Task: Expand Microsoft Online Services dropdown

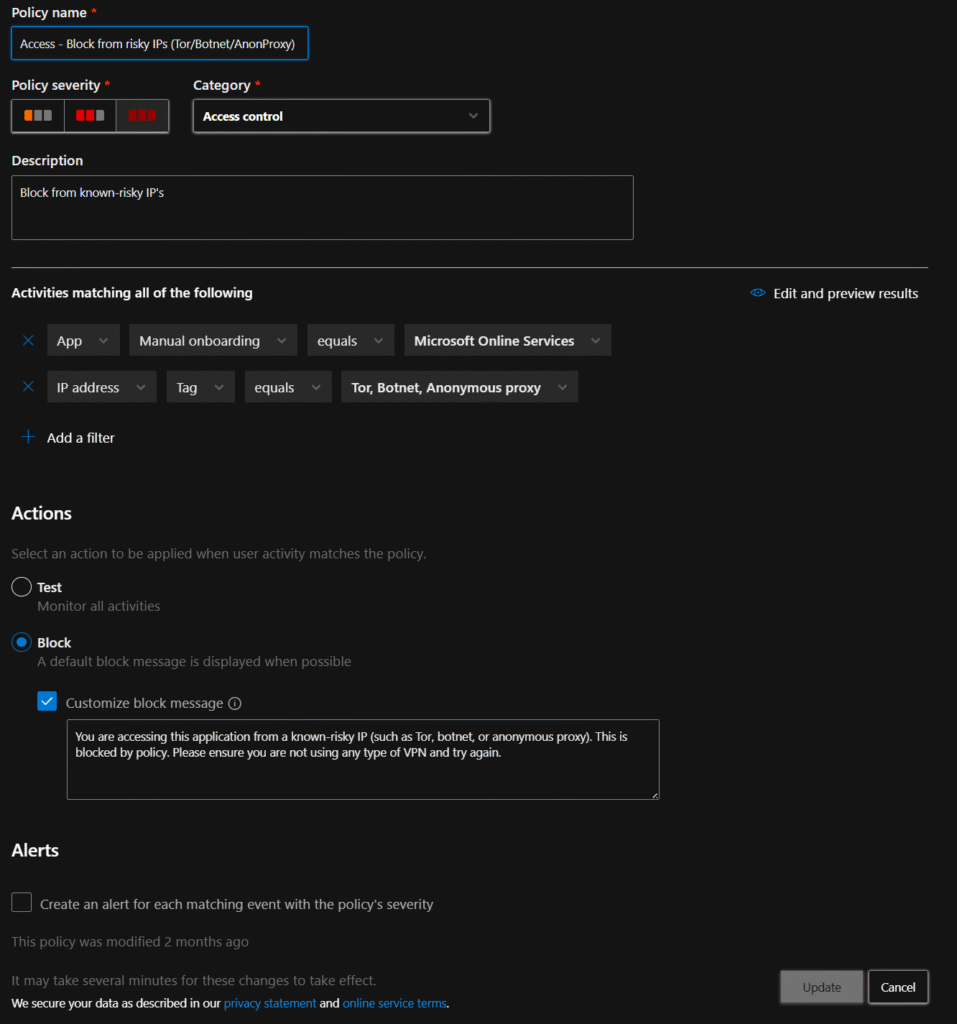Action: (x=507, y=341)
